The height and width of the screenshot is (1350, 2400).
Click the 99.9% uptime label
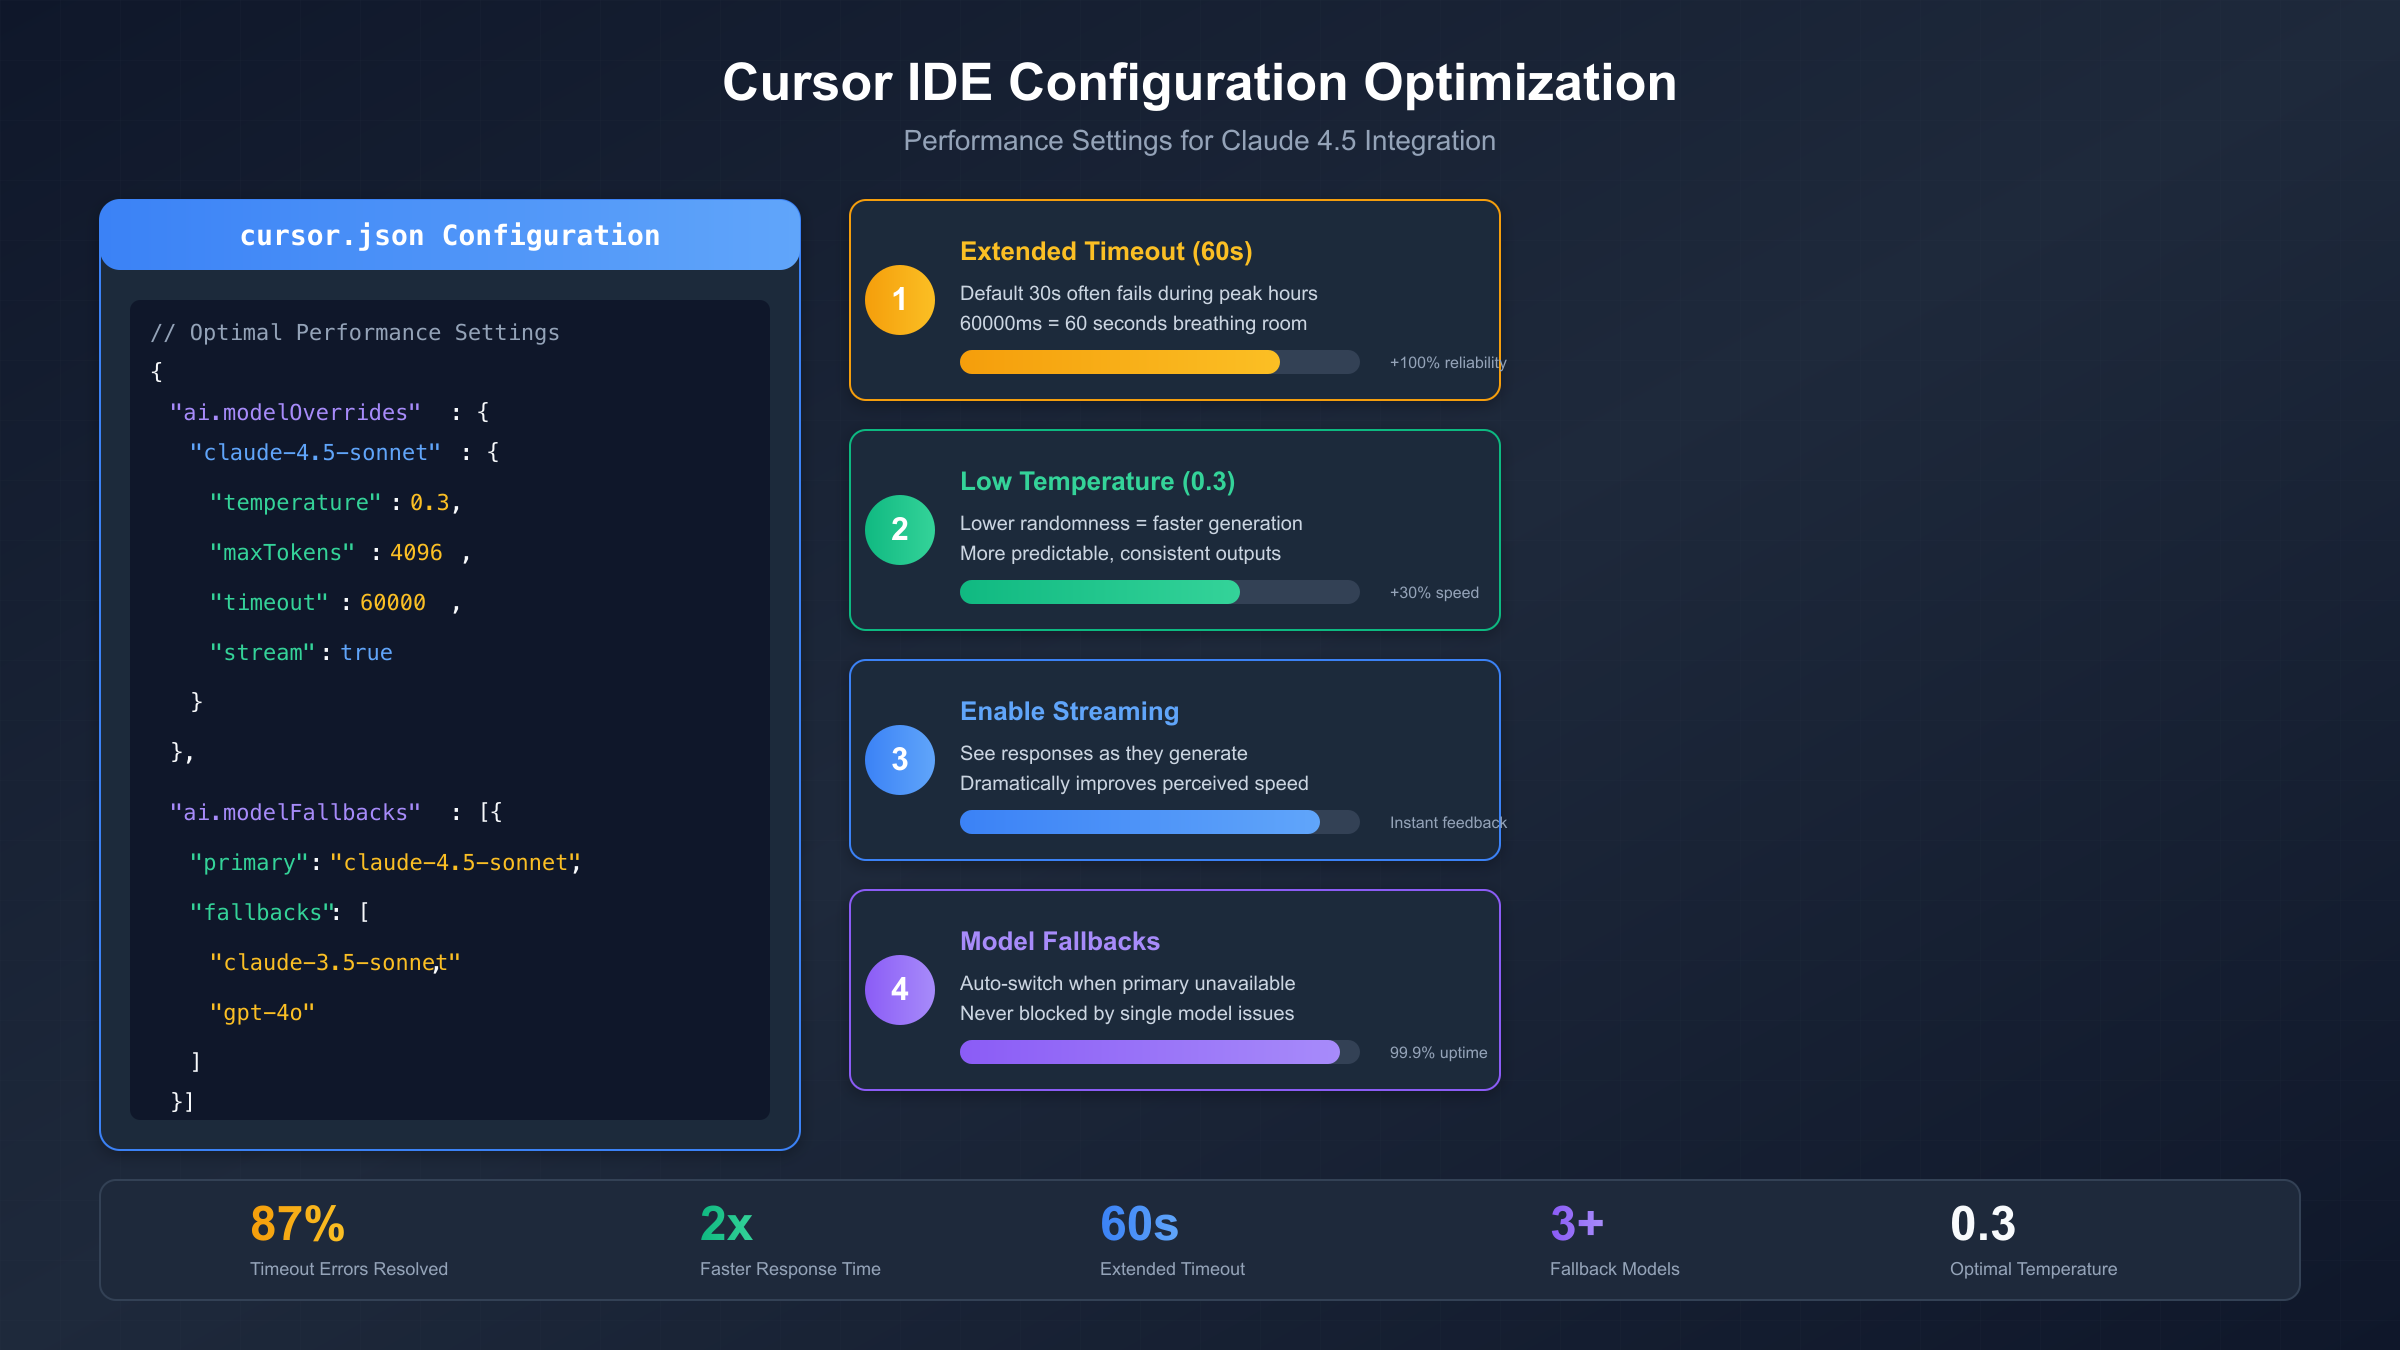coord(1439,1052)
